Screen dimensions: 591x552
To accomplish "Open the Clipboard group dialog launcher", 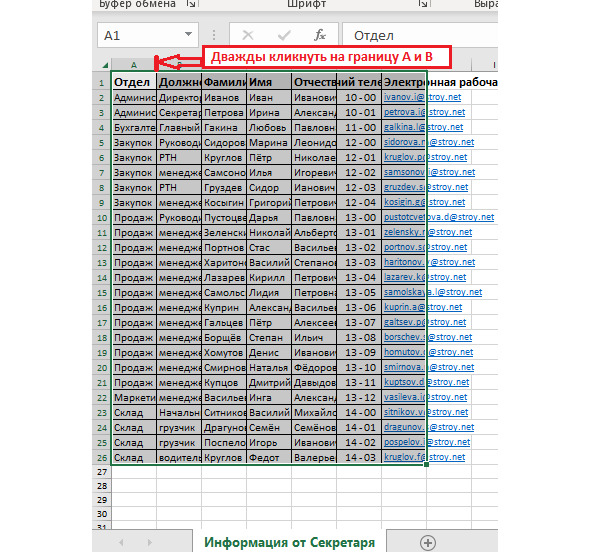I will pos(191,4).
